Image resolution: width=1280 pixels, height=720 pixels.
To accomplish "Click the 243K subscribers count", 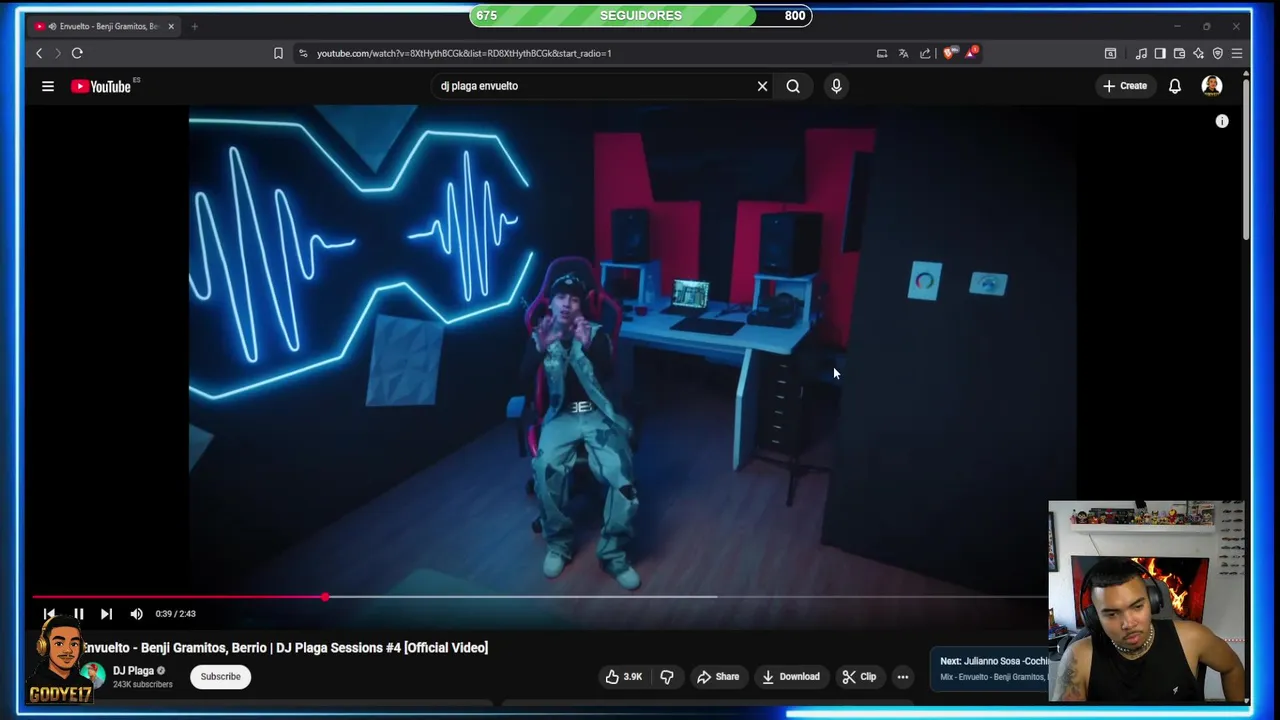I will pyautogui.click(x=142, y=685).
